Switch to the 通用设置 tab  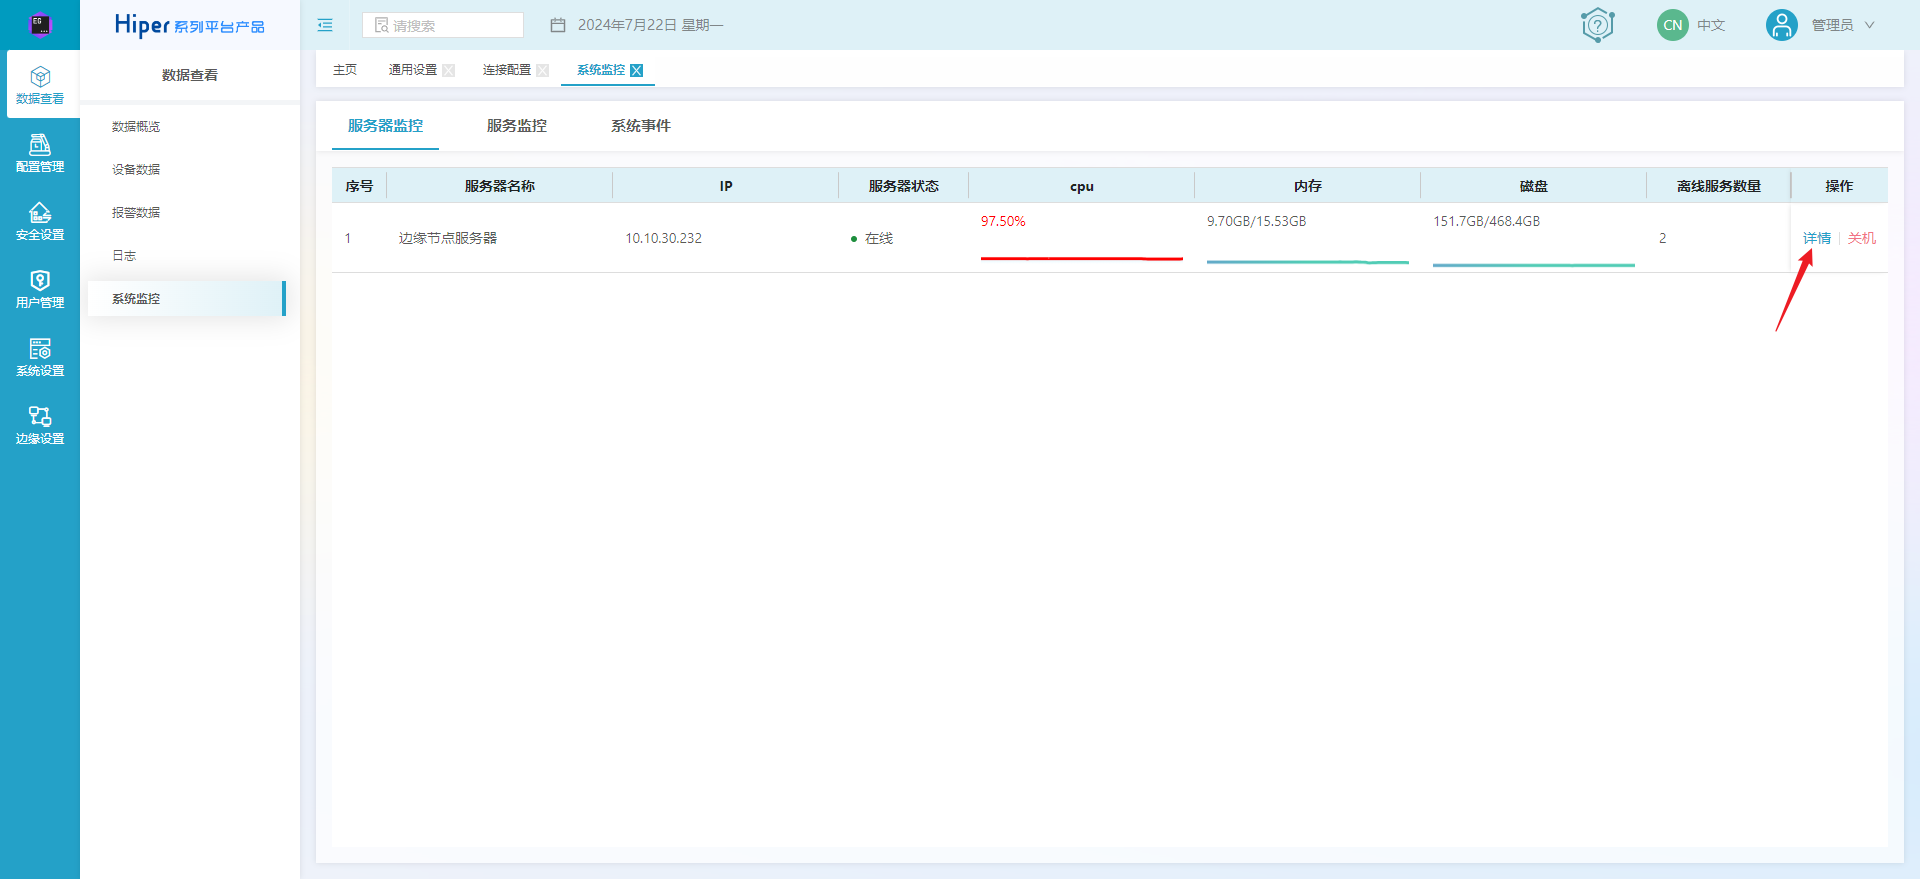click(413, 70)
